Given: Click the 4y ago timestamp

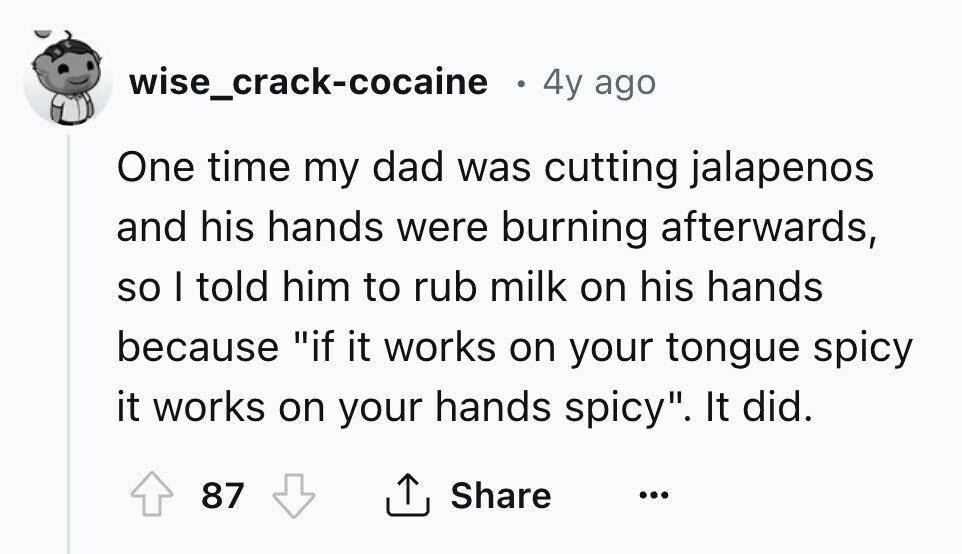Looking at the screenshot, I should tap(599, 83).
